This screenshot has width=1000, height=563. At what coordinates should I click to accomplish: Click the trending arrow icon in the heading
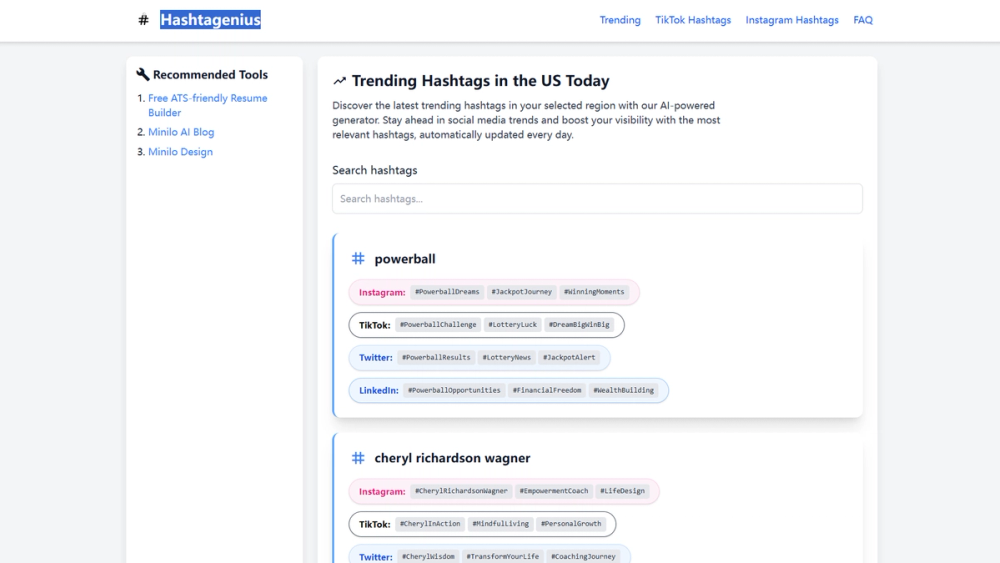pyautogui.click(x=339, y=81)
